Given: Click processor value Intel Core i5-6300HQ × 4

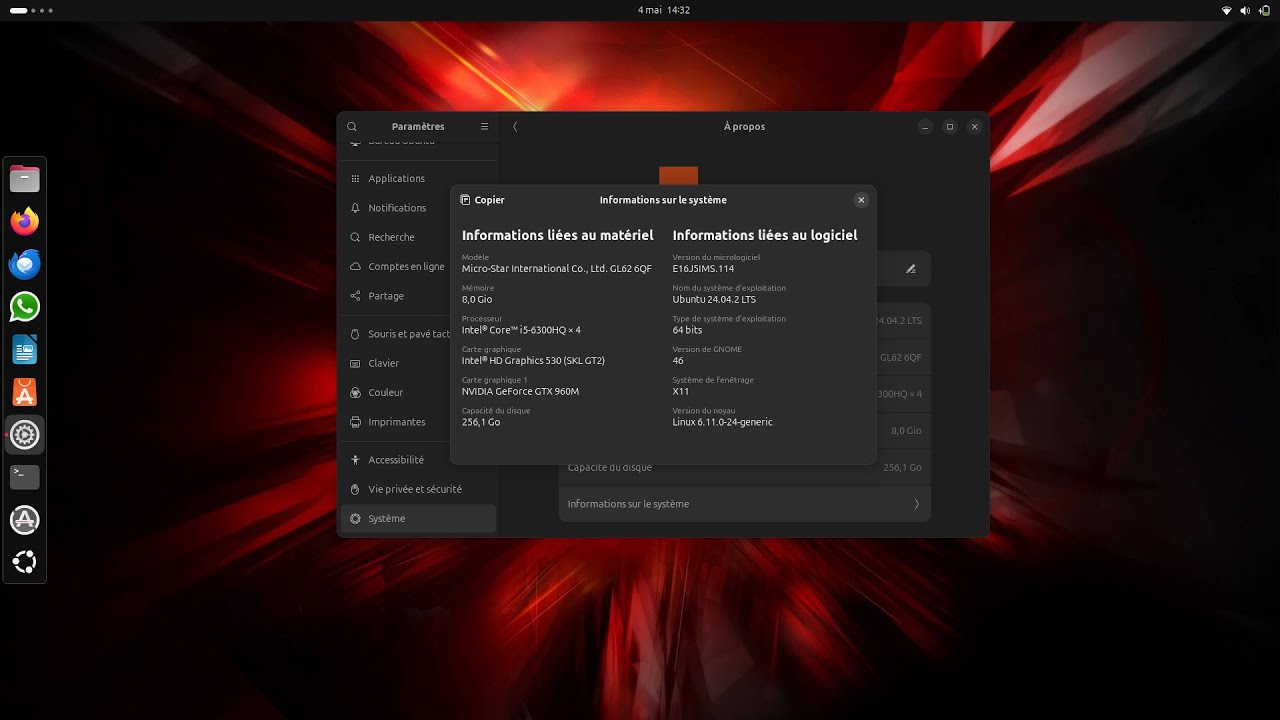Looking at the screenshot, I should click(521, 330).
